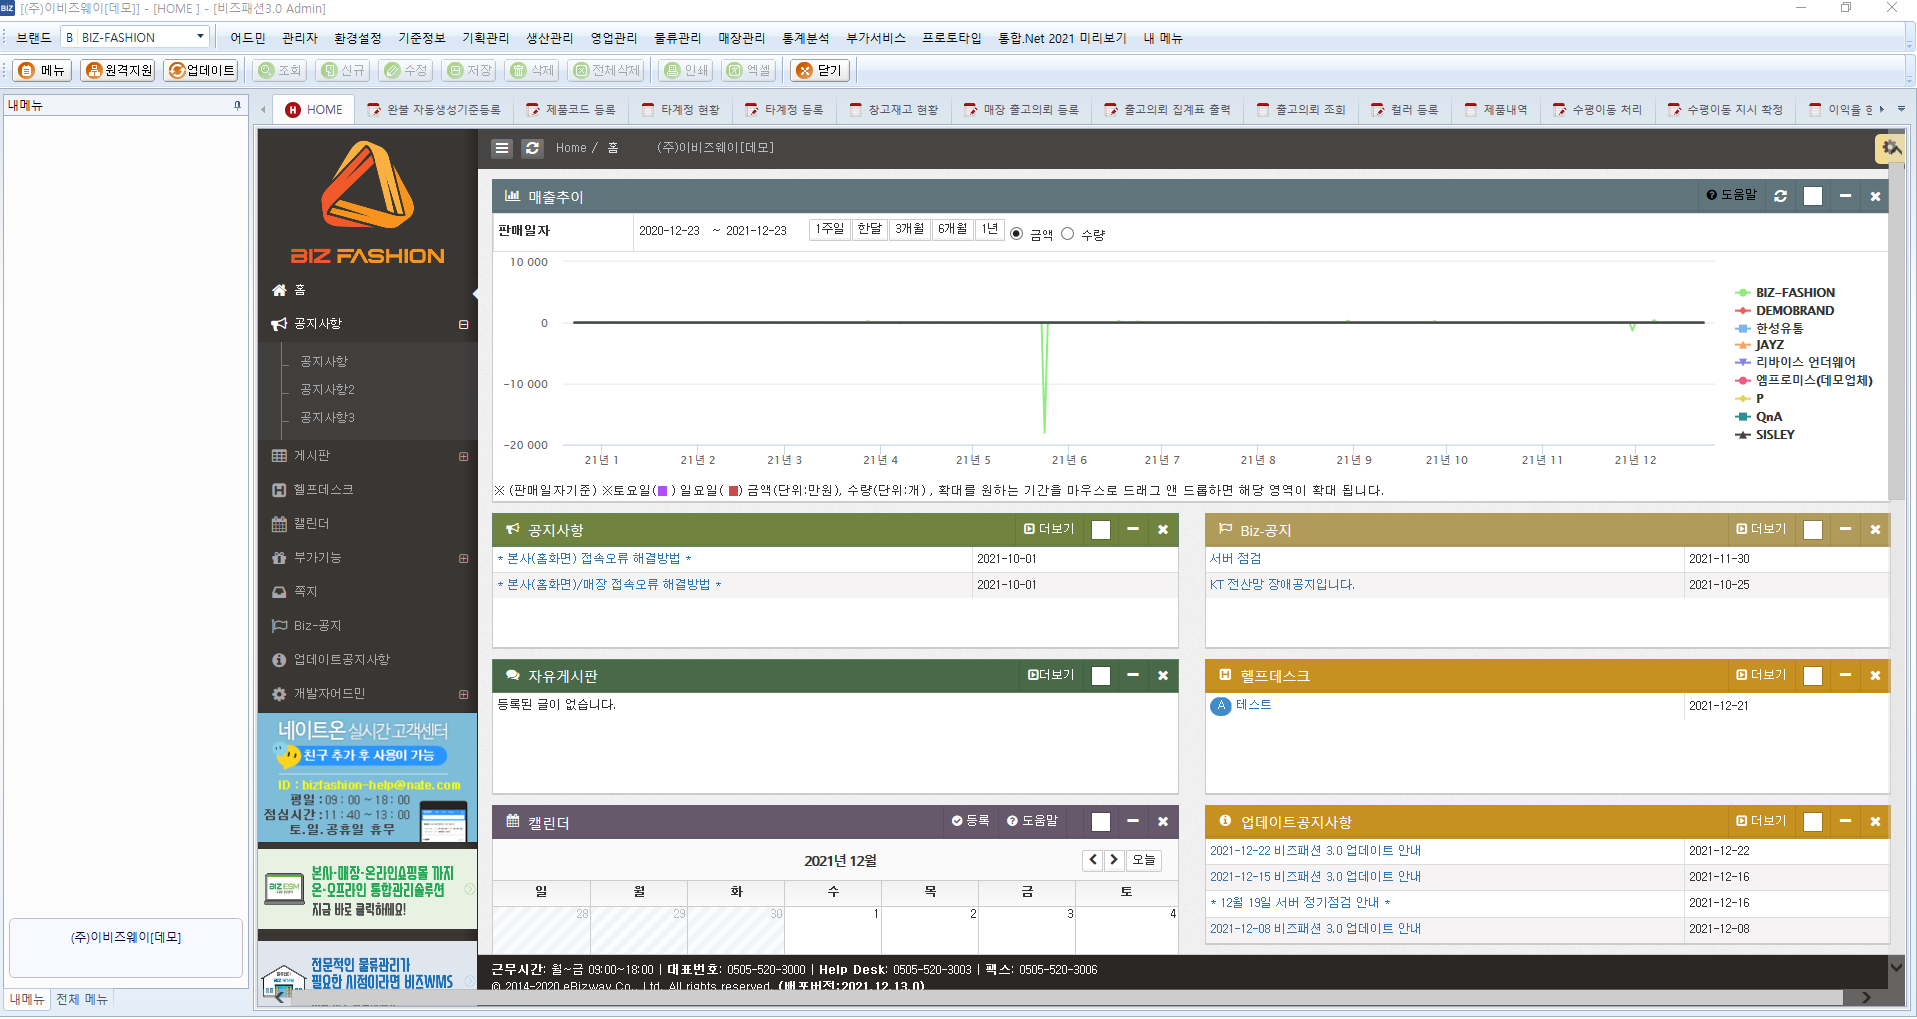Click the refresh icon next to breadcrumb
1917x1019 pixels.
pos(532,148)
